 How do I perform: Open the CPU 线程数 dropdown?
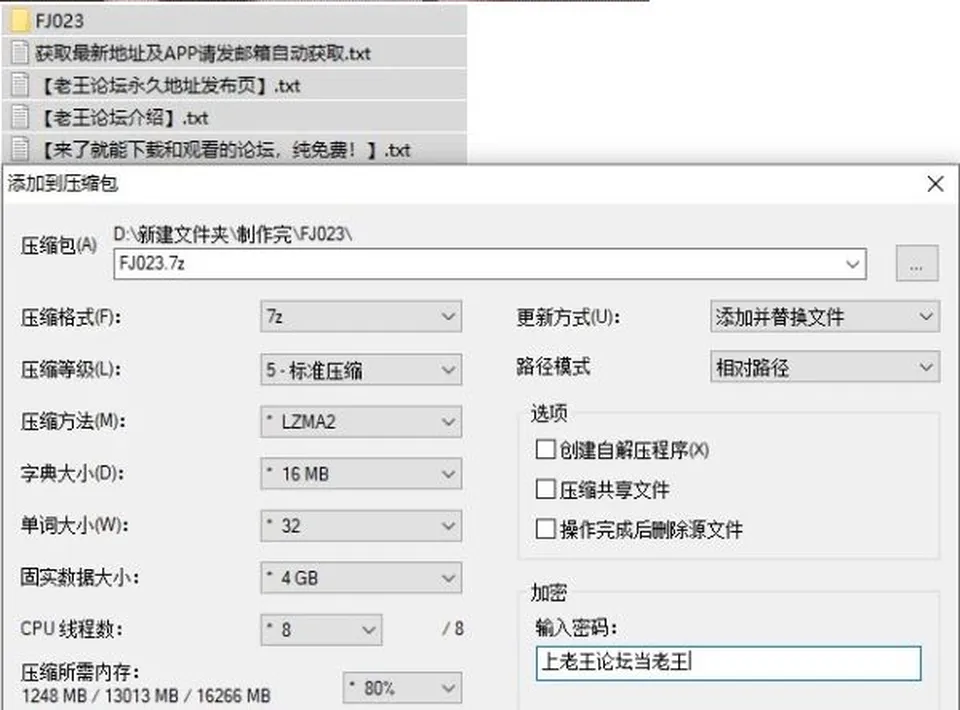pos(321,630)
